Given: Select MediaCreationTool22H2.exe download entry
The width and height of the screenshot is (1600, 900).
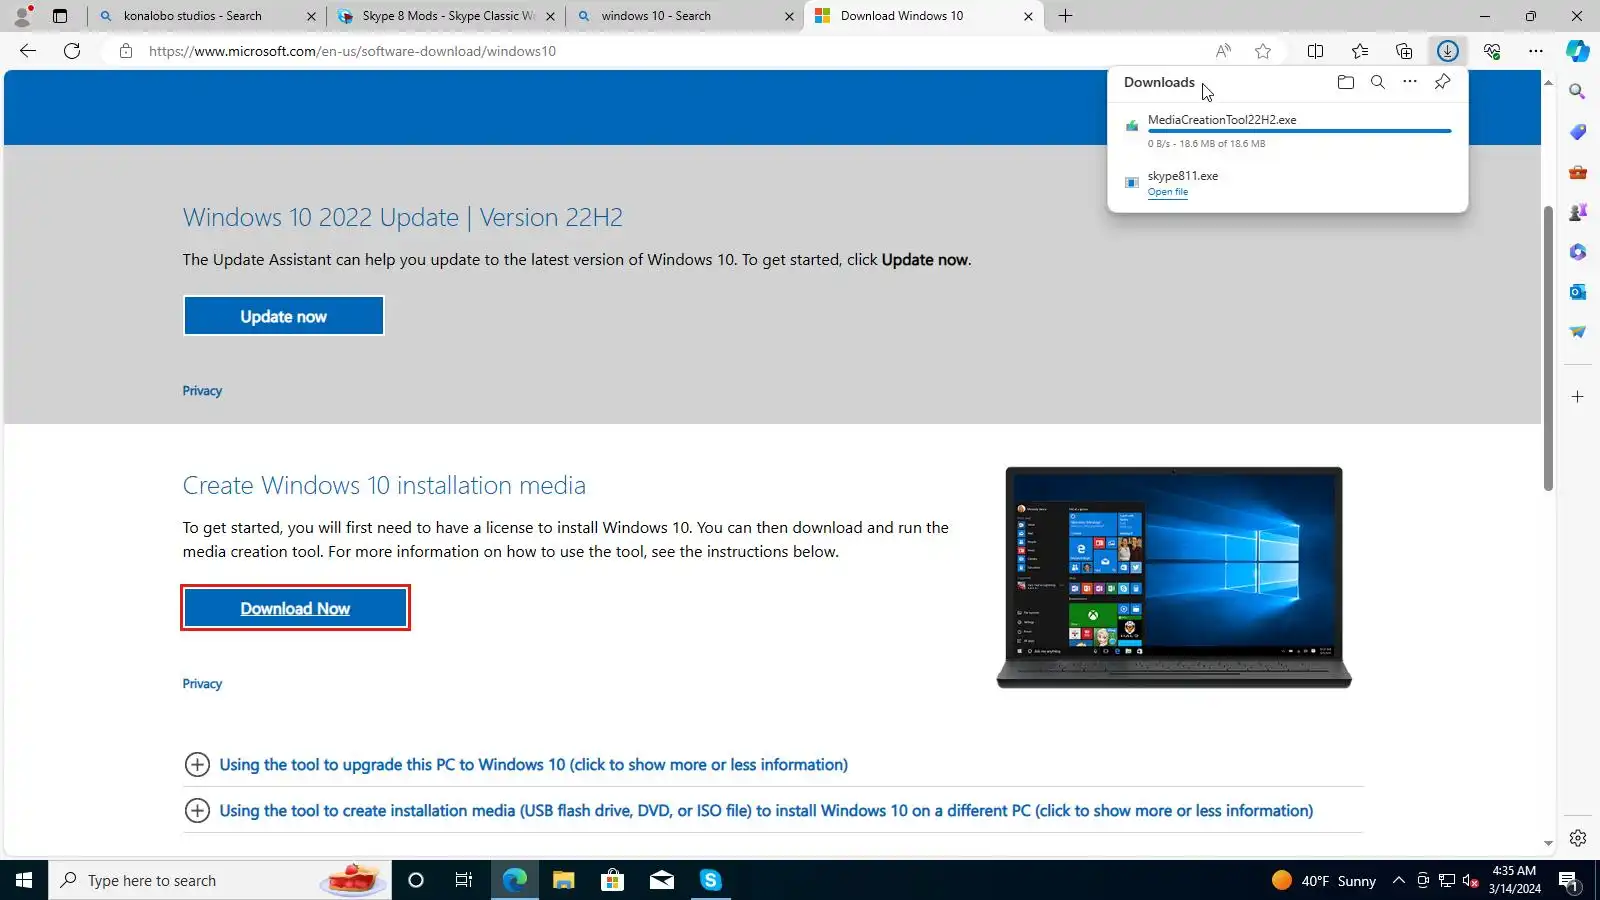Looking at the screenshot, I should (x=1288, y=131).
